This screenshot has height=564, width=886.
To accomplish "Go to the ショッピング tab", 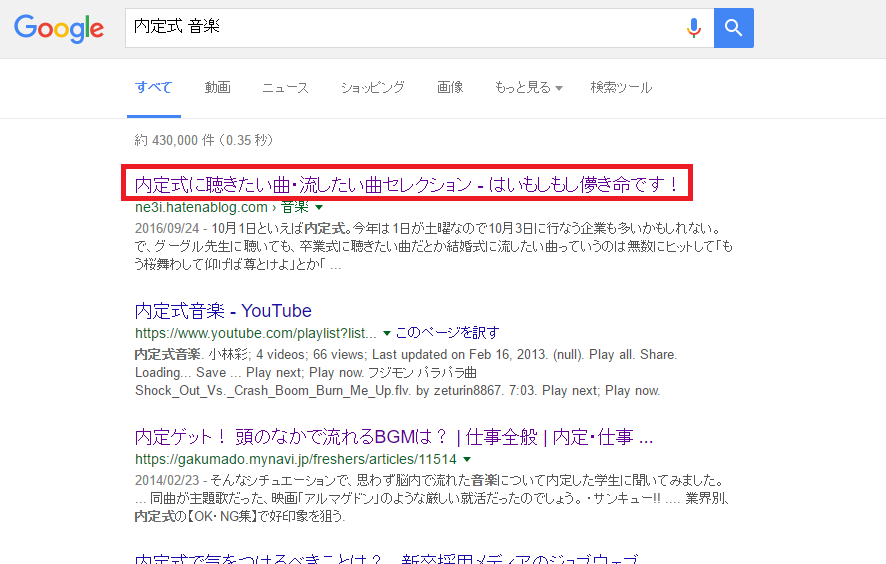I will (x=372, y=88).
